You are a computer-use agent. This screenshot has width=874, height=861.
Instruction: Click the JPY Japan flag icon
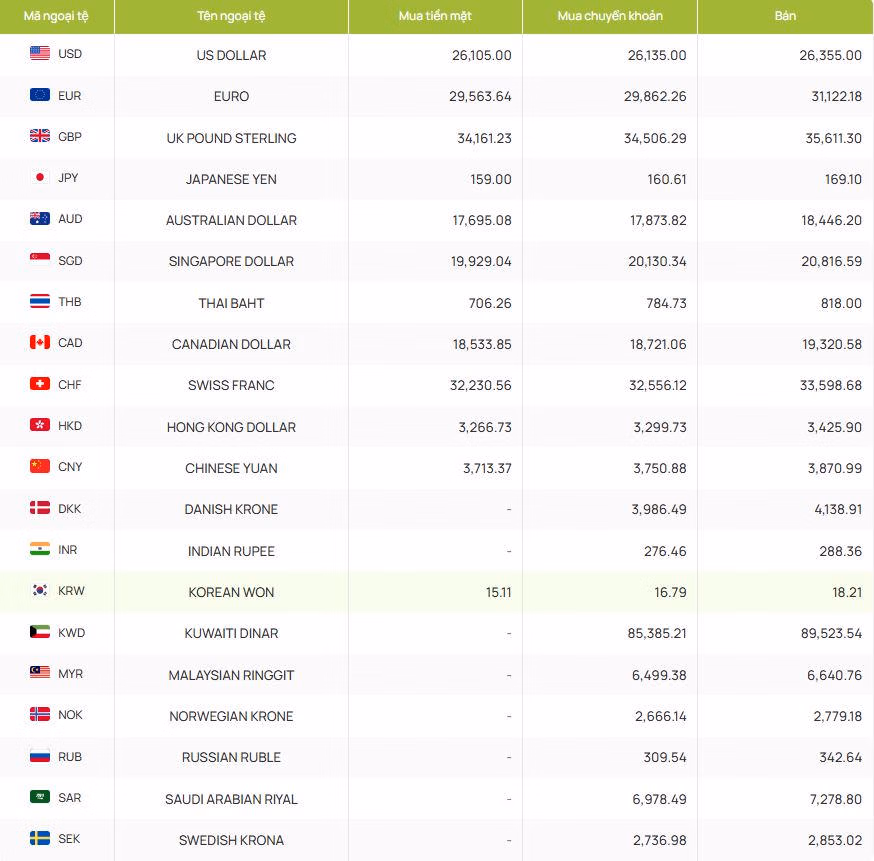(40, 178)
